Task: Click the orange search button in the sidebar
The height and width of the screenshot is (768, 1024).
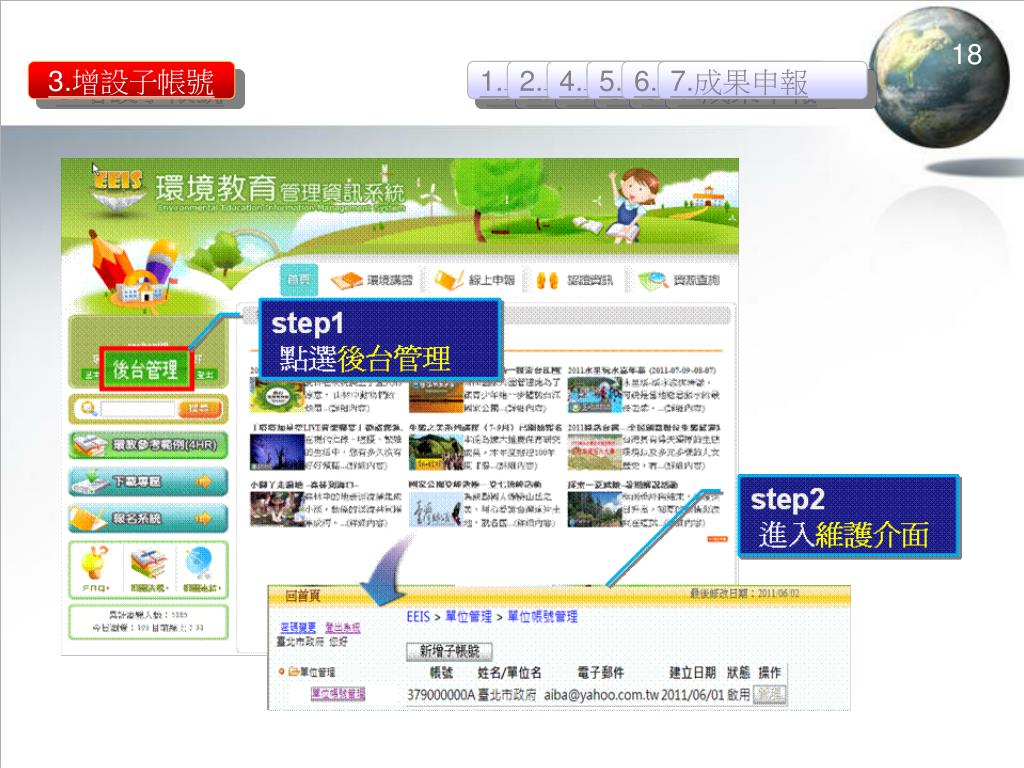Action: pos(199,409)
